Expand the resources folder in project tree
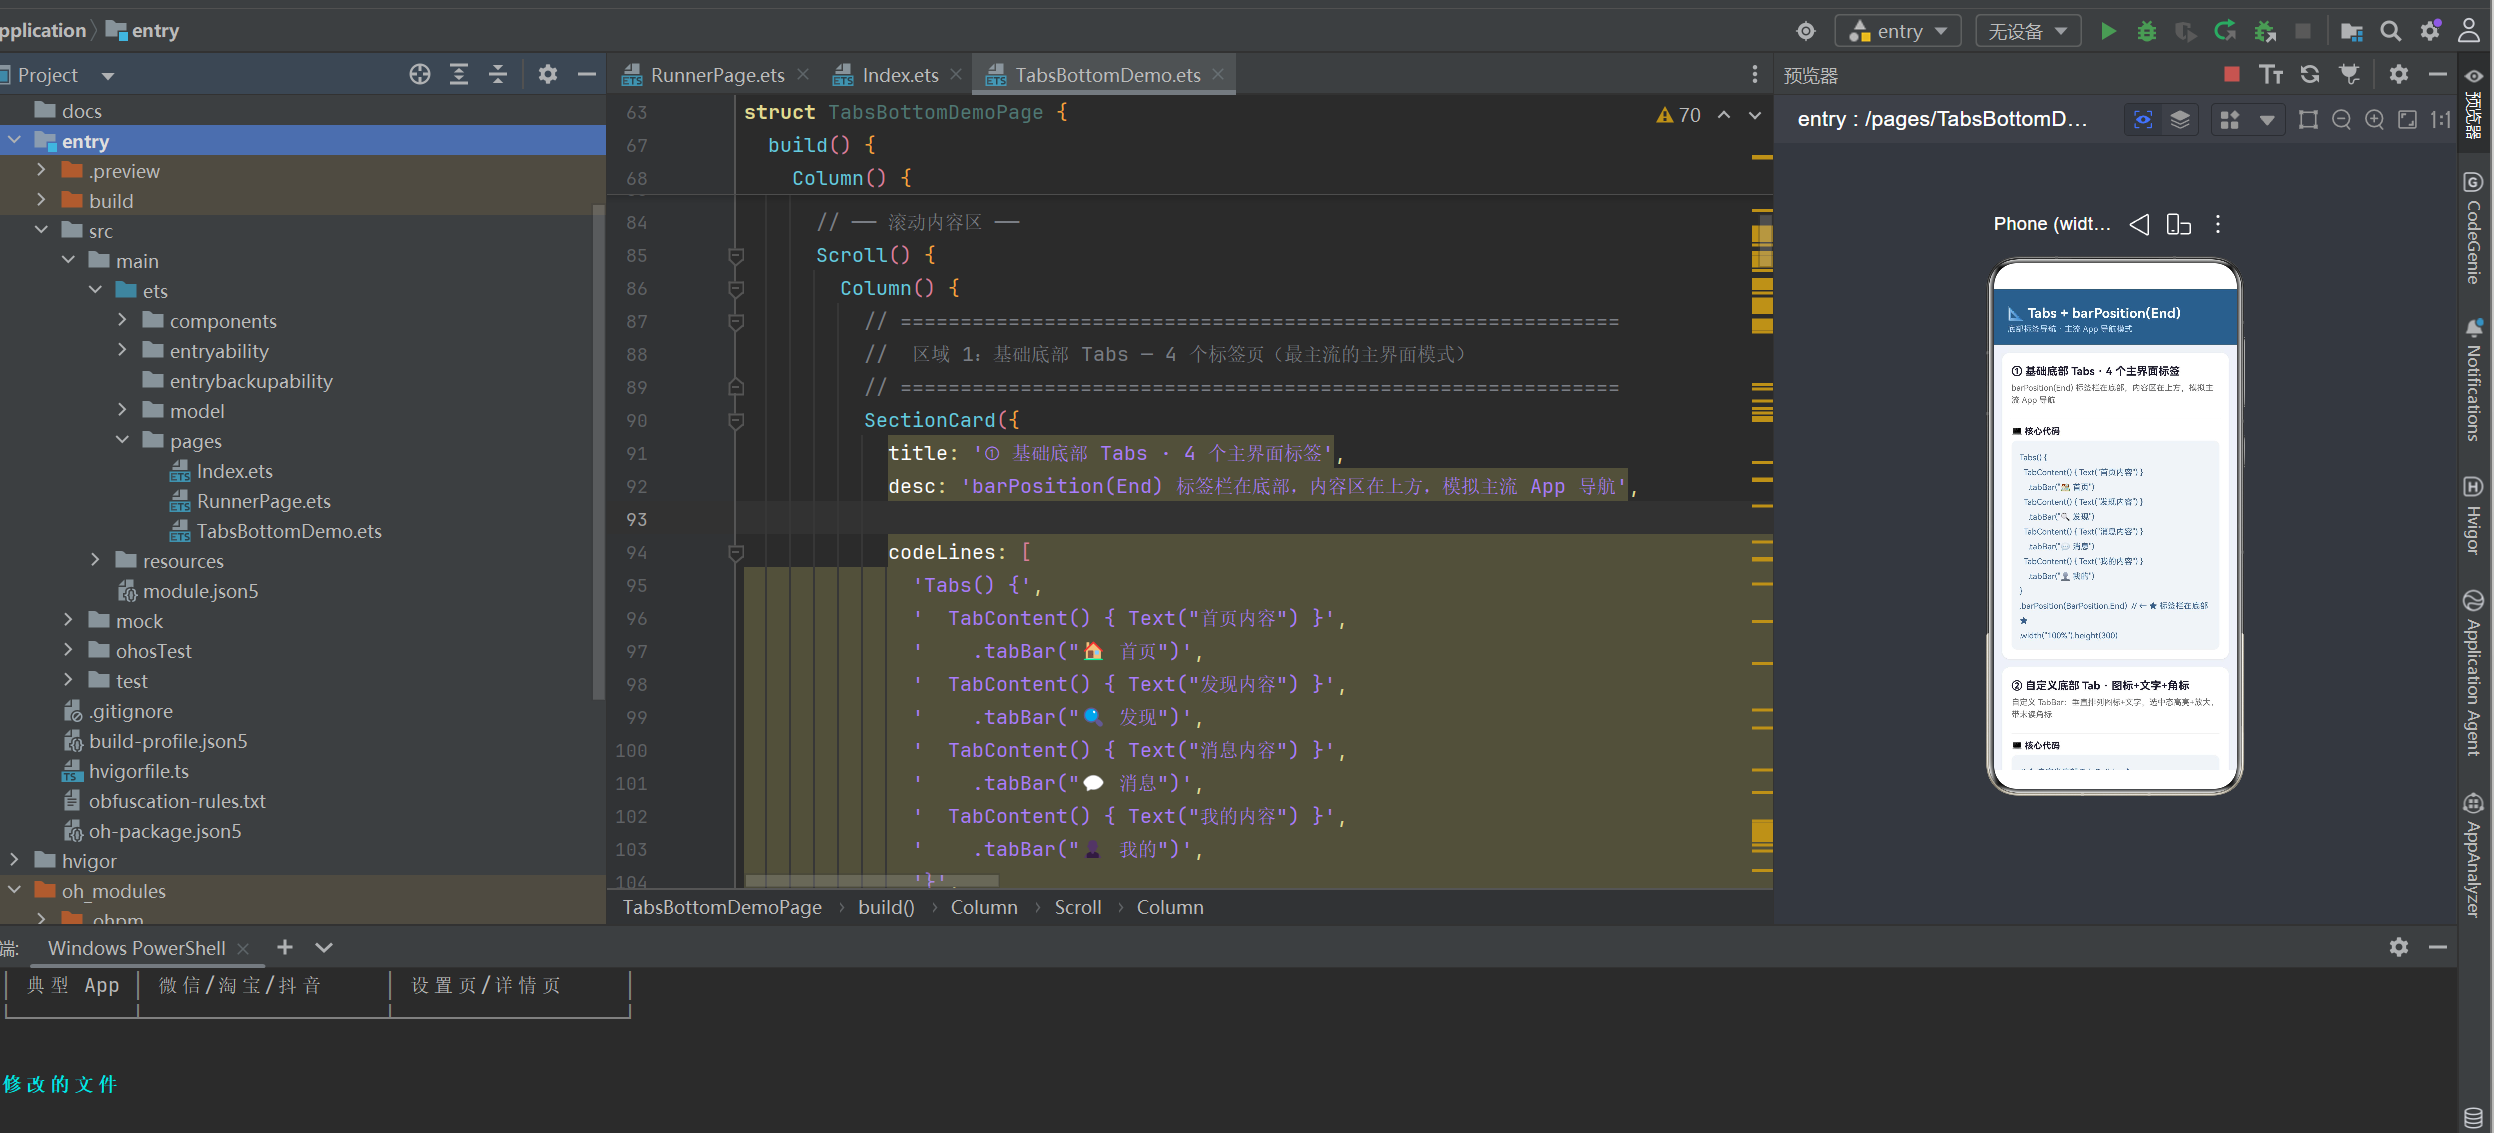Image resolution: width=2494 pixels, height=1133 pixels. [x=95, y=560]
